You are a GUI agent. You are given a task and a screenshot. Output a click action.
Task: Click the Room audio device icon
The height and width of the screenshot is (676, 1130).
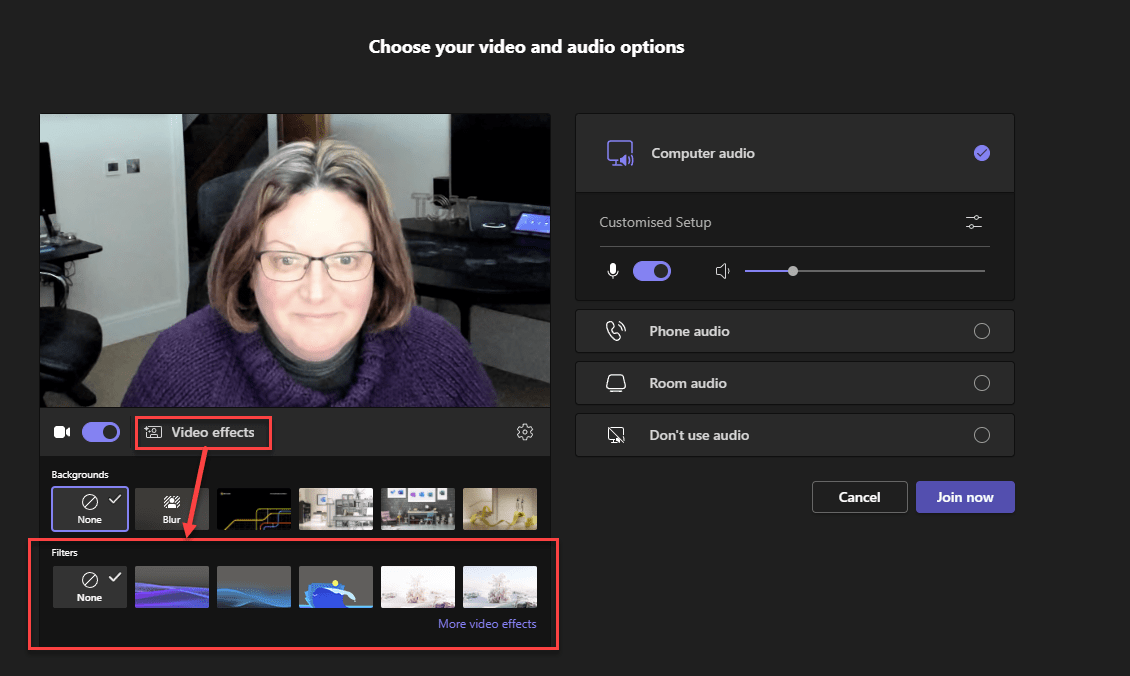click(x=616, y=383)
